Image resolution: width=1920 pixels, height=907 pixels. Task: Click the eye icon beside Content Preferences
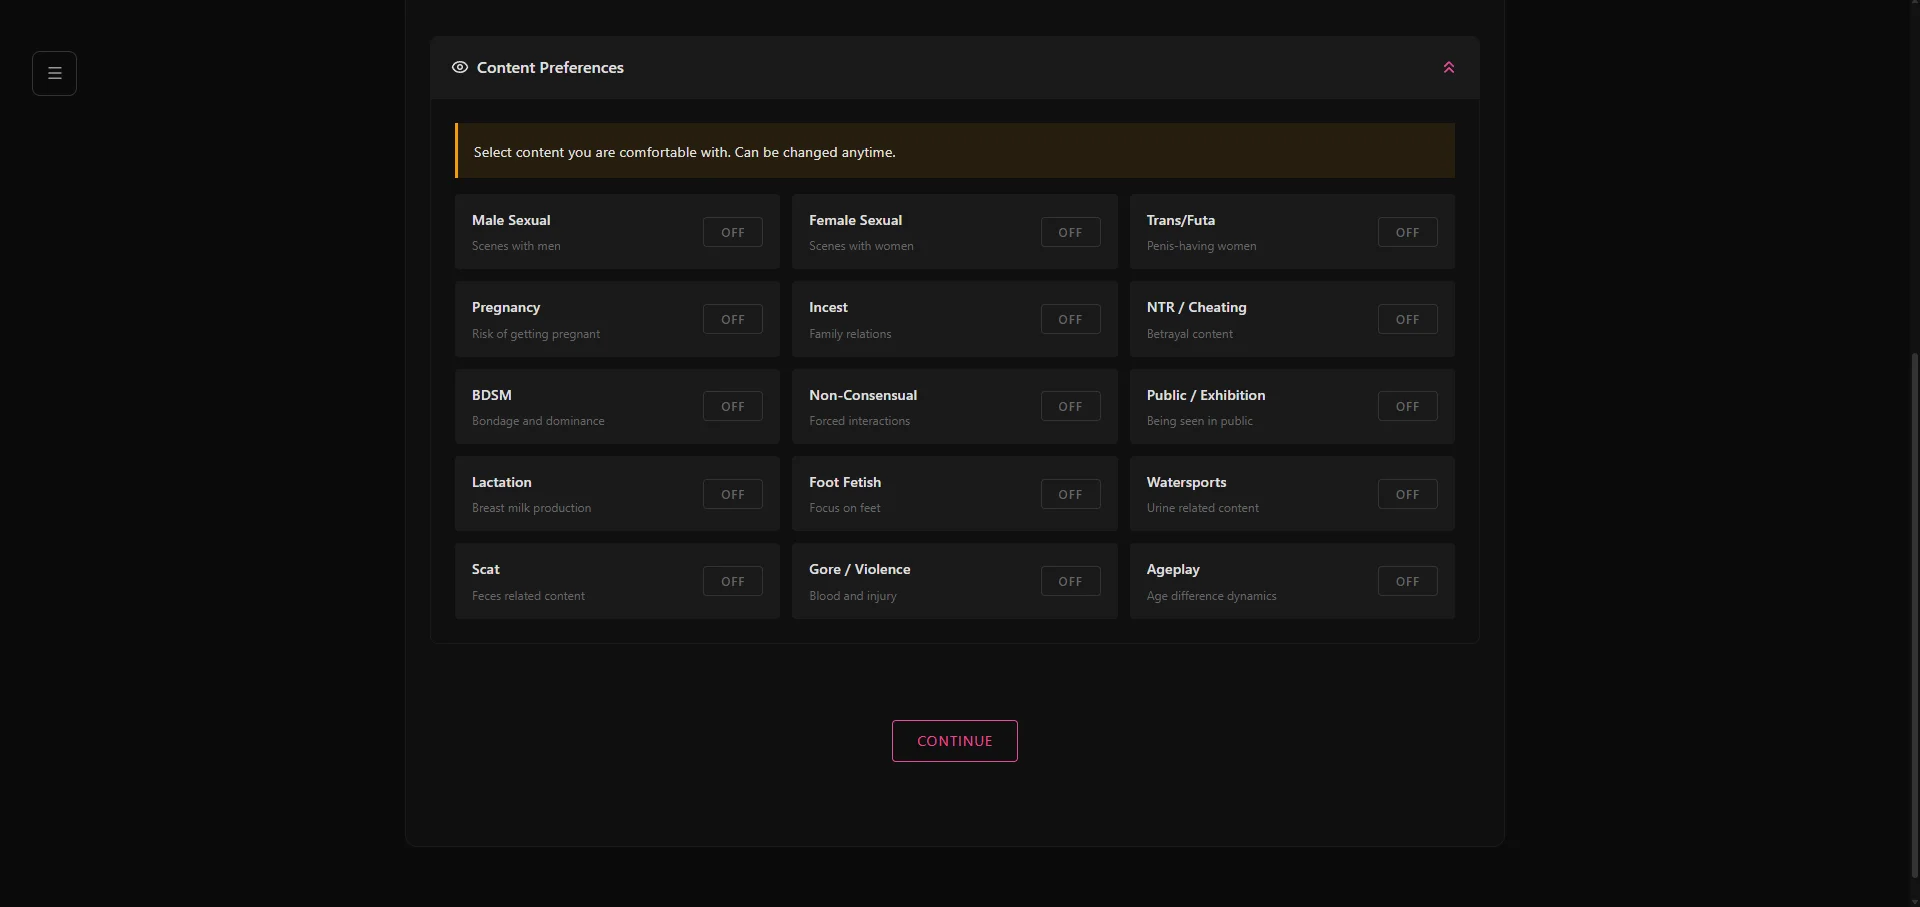(460, 67)
